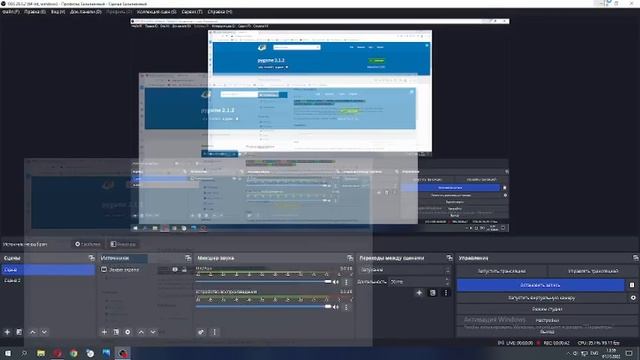Screen dimensions: 640x360
Task: Undock the Sources panel icon
Action: [x=188, y=258]
